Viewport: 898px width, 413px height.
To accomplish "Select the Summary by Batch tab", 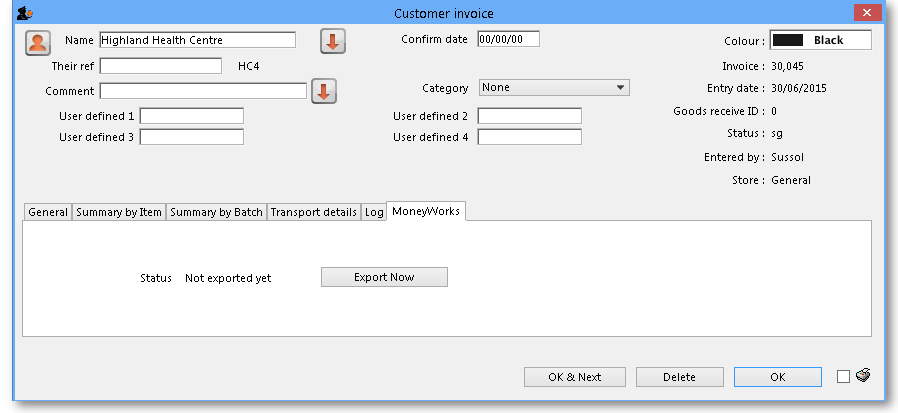I will pos(216,212).
